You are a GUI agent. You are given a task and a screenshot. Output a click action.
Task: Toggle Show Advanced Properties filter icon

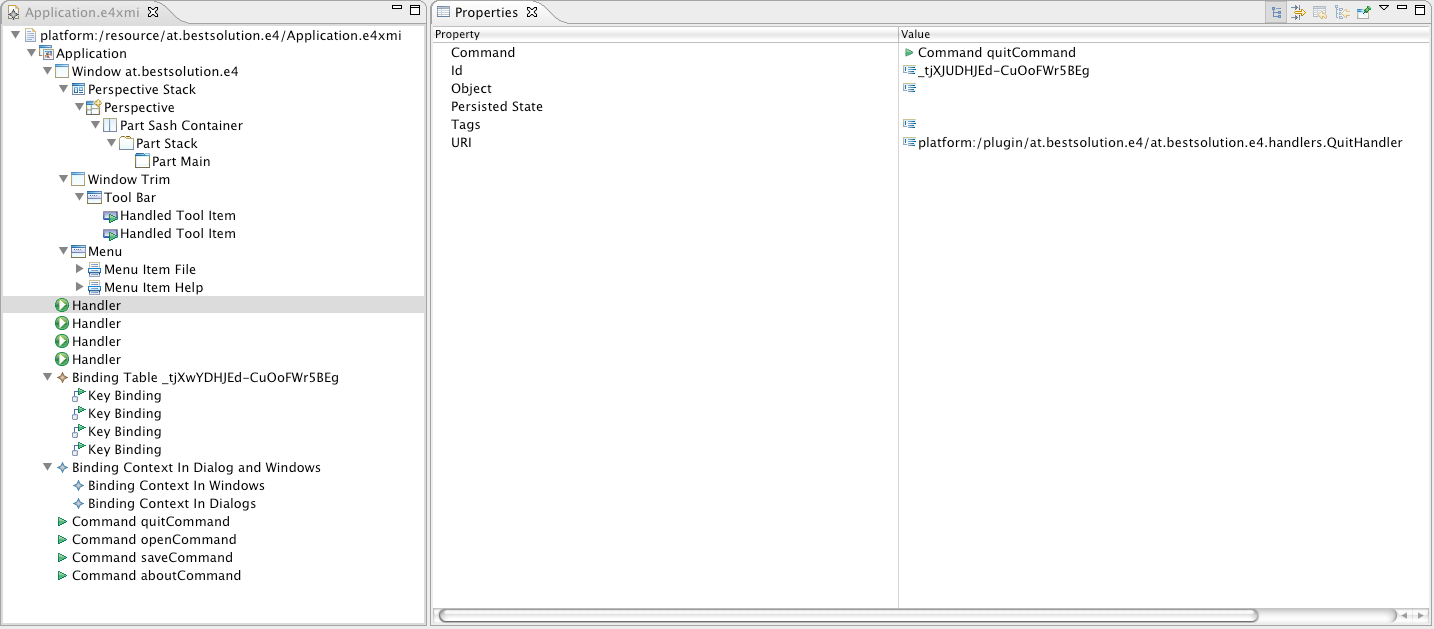pyautogui.click(x=1298, y=13)
